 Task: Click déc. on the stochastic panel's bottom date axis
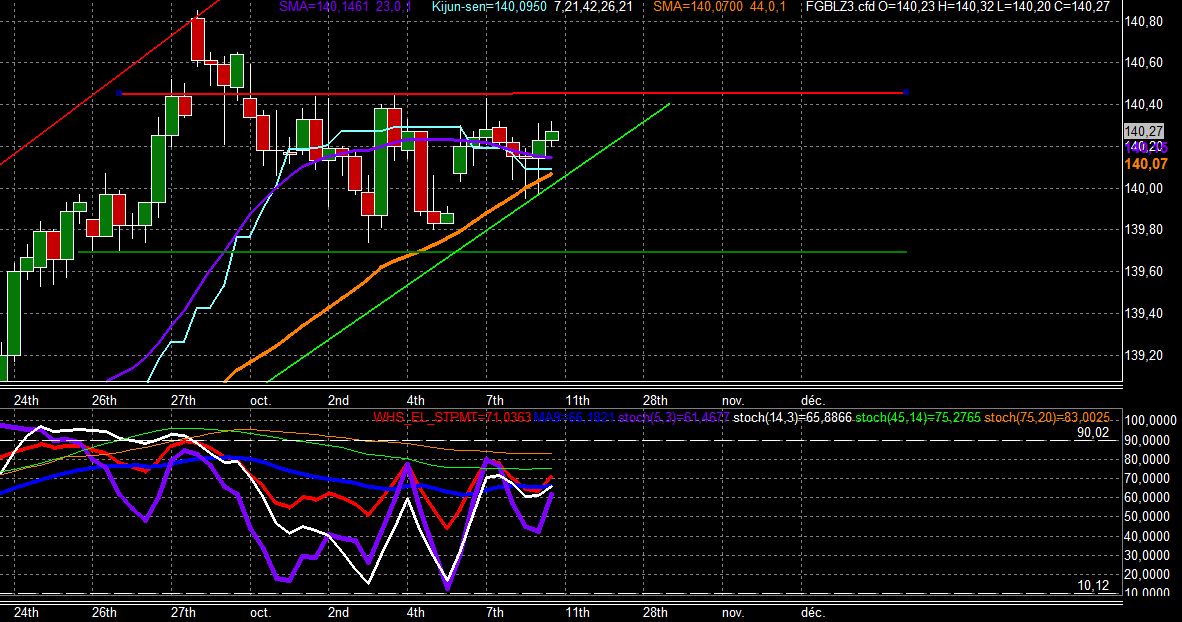point(813,612)
